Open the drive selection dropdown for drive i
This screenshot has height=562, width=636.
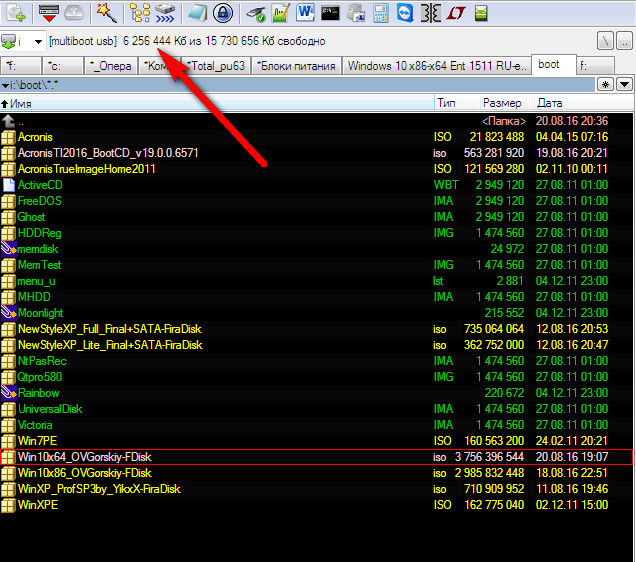[38, 41]
